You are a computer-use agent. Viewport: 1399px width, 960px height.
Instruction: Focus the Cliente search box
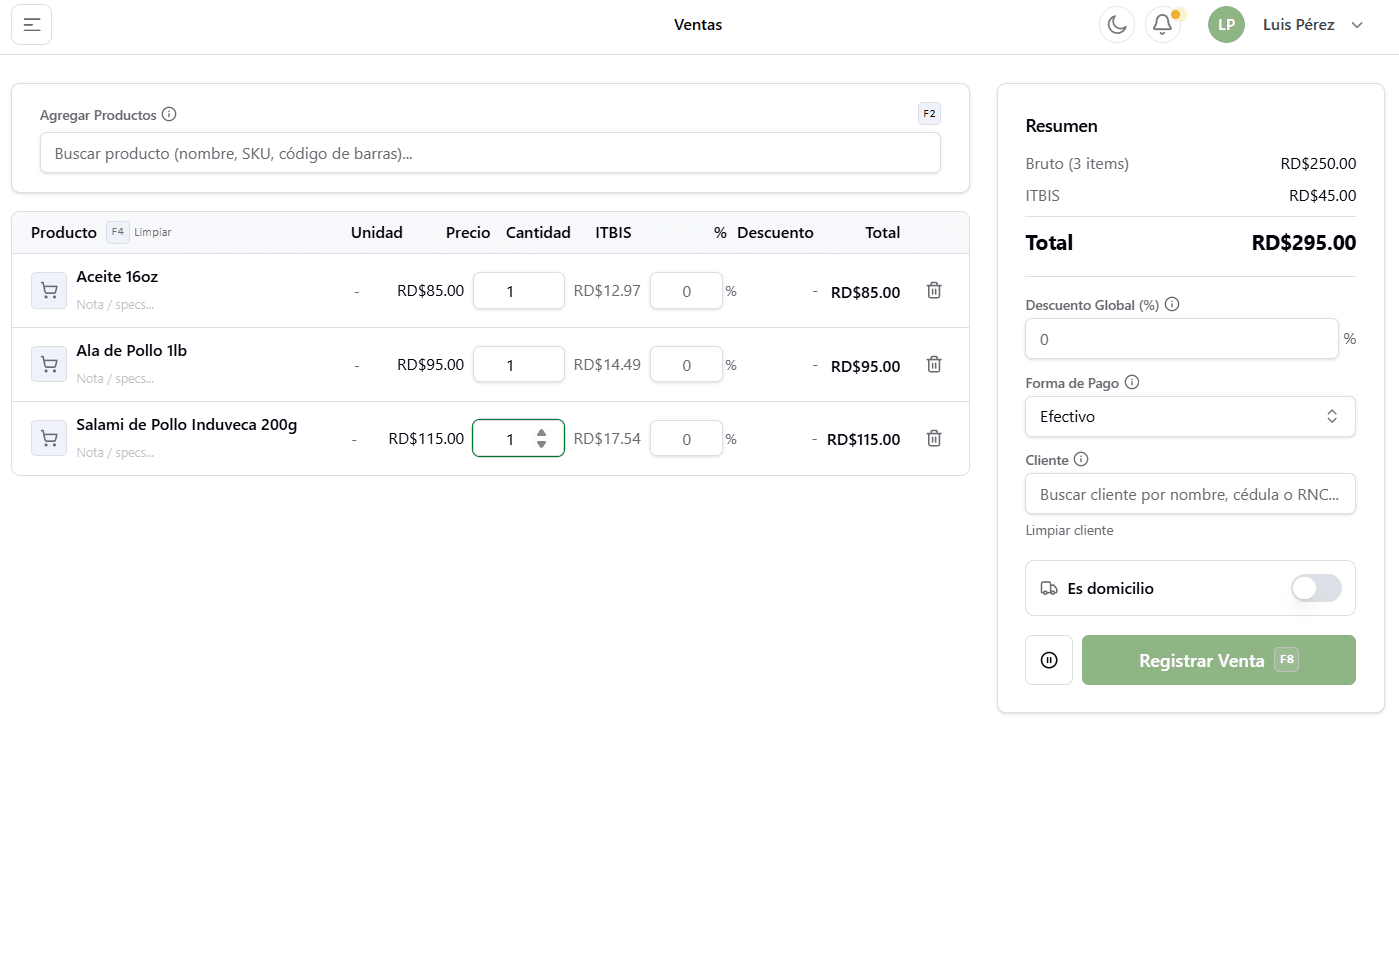[1190, 494]
